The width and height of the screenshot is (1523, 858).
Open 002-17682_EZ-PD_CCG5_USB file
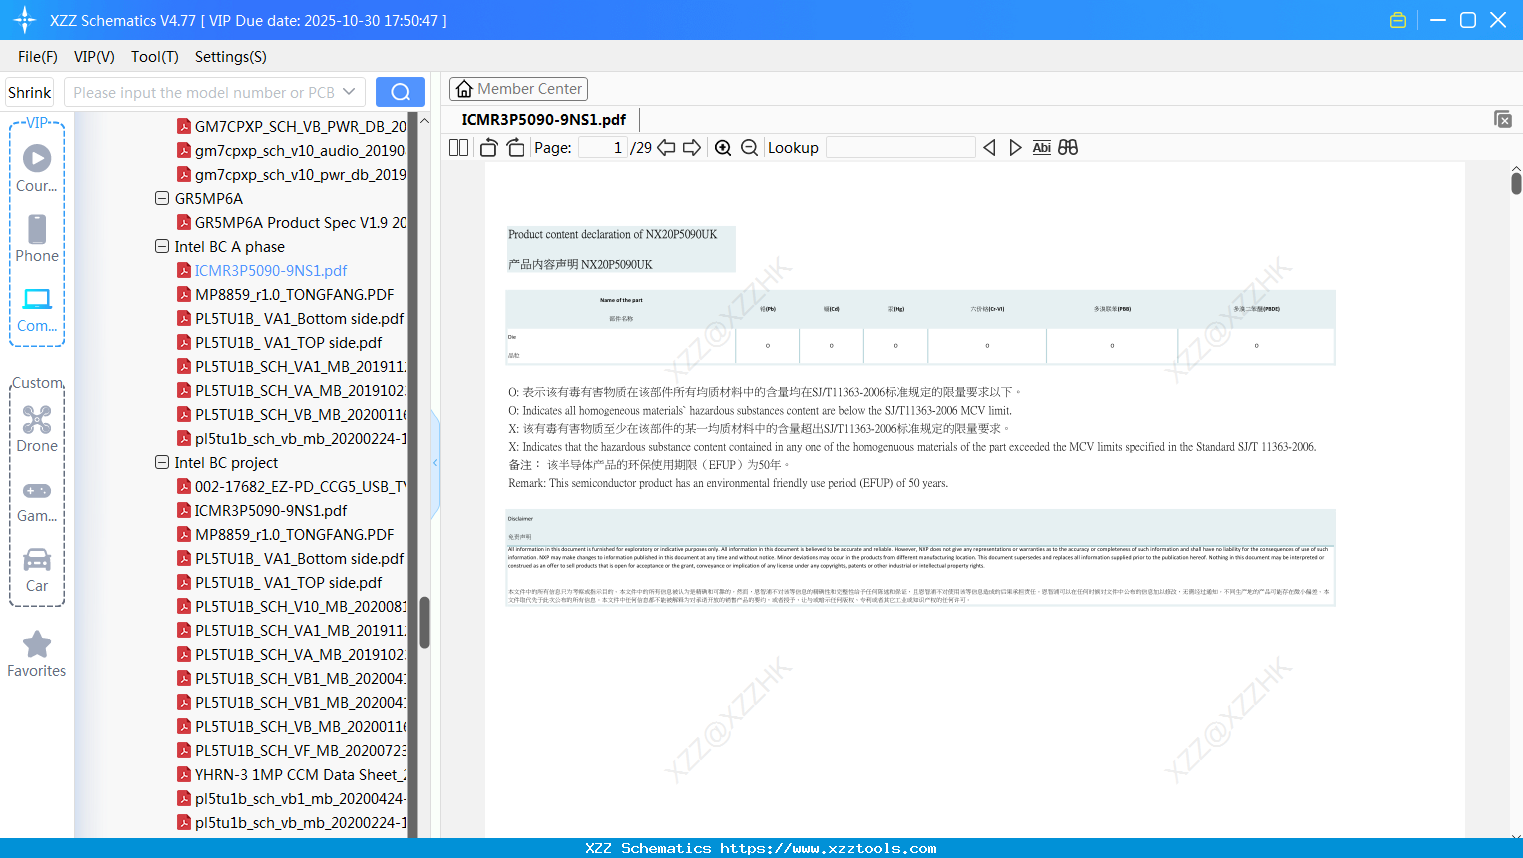click(292, 486)
